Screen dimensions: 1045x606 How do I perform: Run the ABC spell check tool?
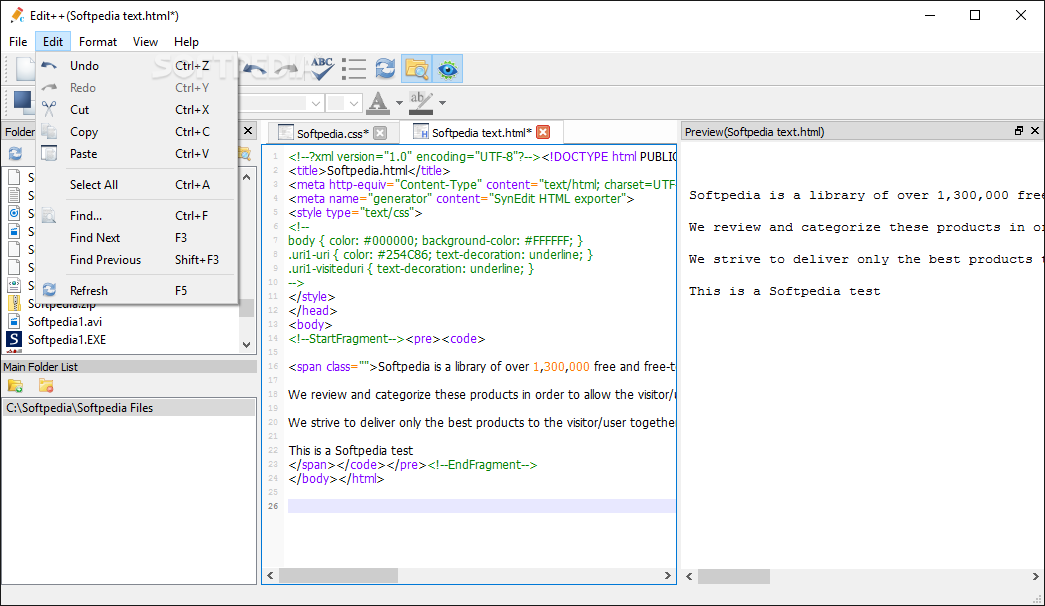click(322, 68)
